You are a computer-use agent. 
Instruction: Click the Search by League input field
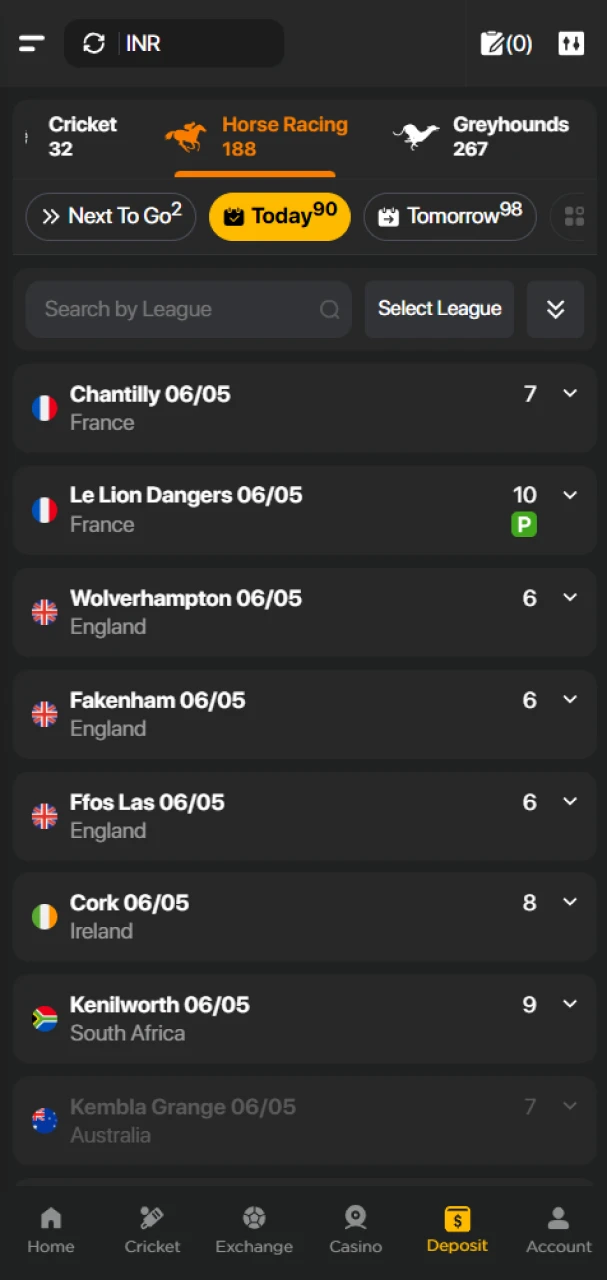click(189, 309)
